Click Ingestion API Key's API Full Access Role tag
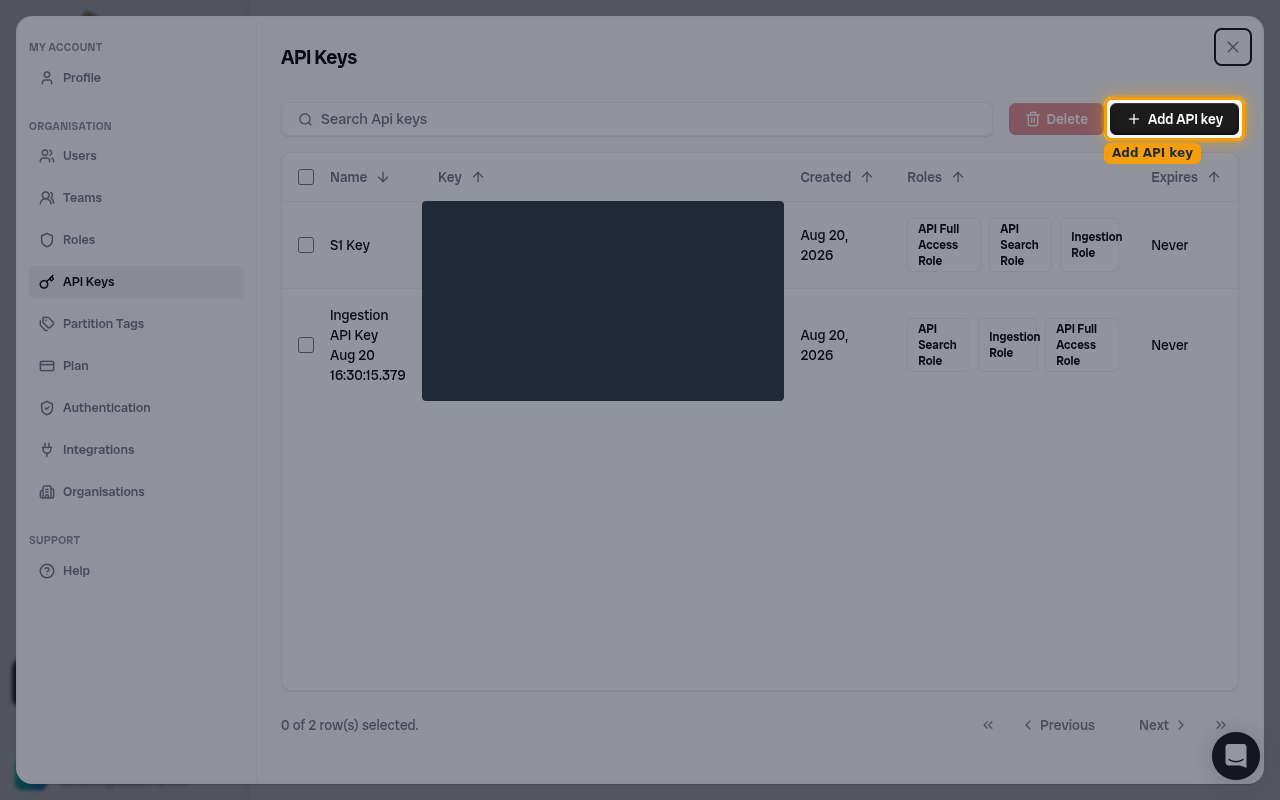The image size is (1280, 800). 1081,345
